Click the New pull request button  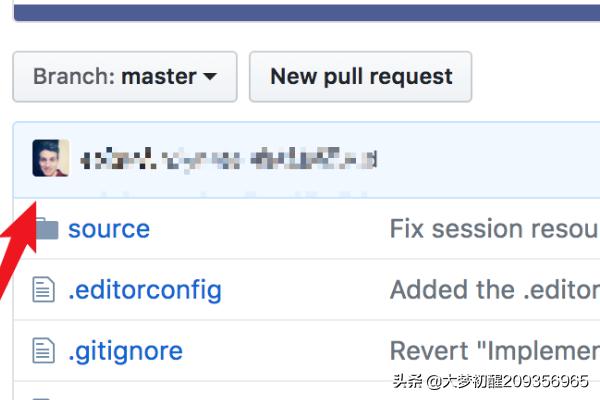360,77
